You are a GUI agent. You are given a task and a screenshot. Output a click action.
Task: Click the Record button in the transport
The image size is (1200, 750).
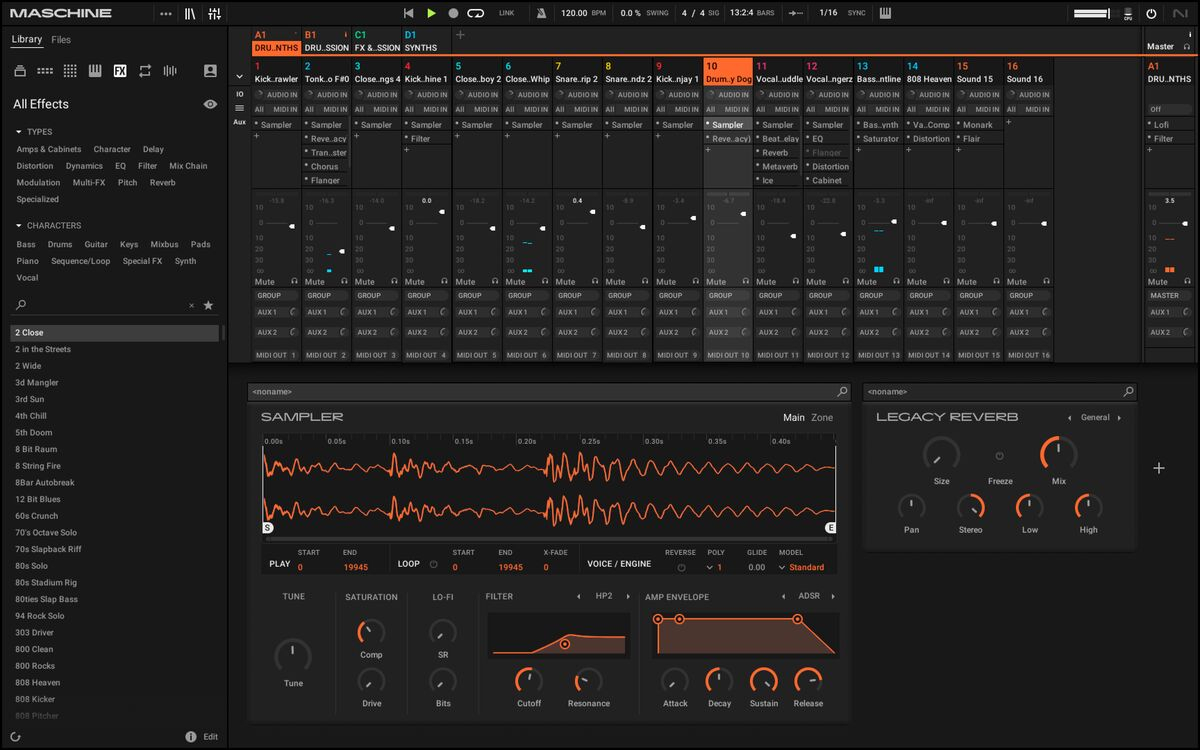tap(453, 13)
